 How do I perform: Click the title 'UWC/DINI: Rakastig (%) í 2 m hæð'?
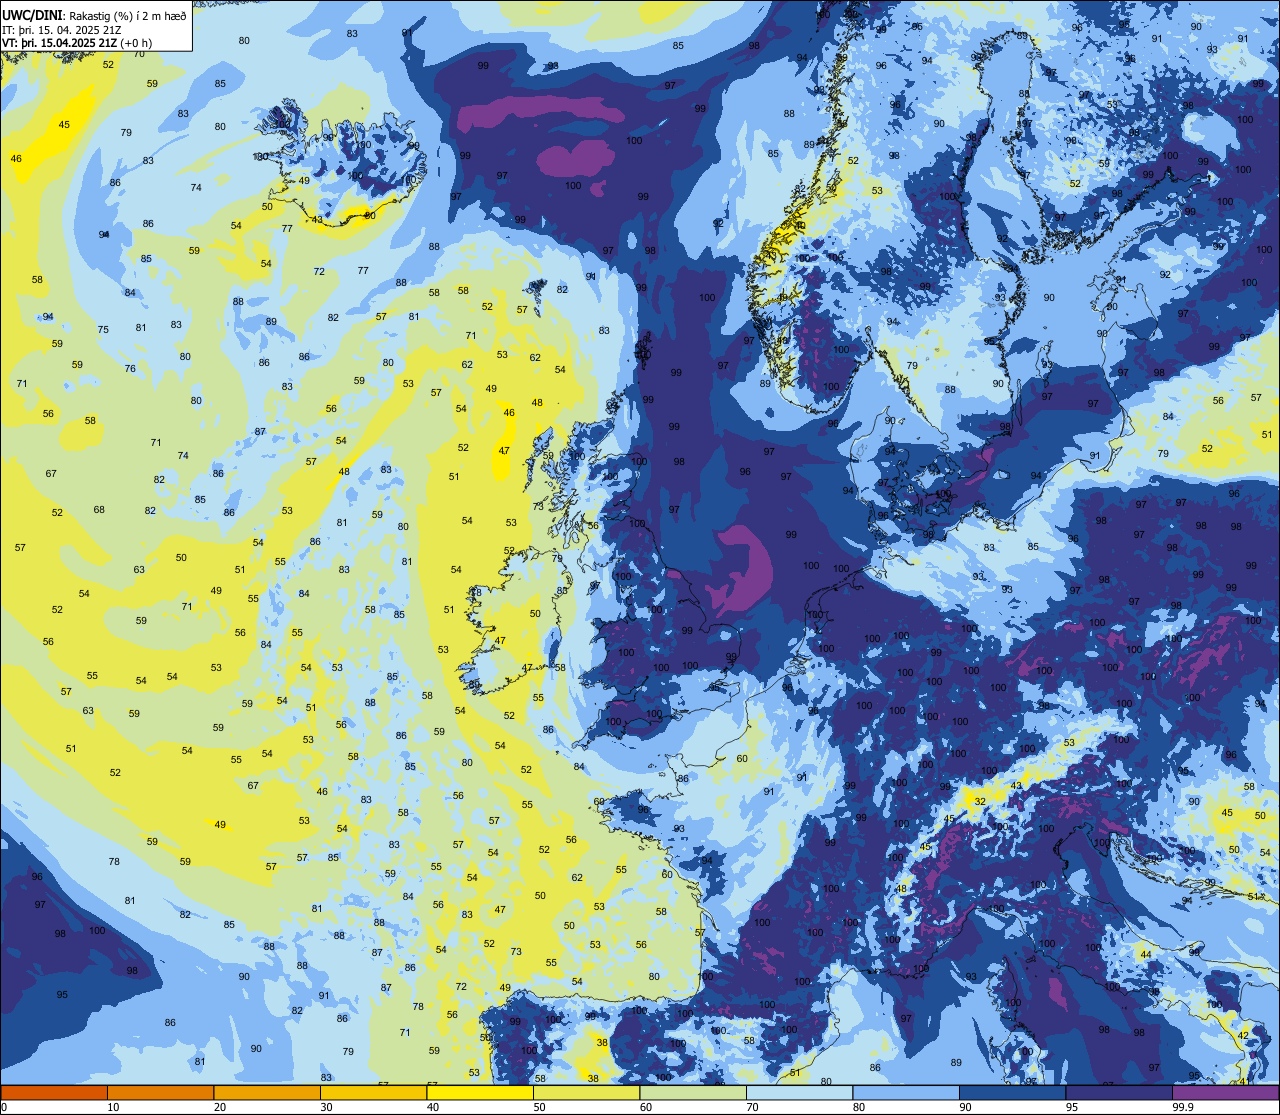95,16
